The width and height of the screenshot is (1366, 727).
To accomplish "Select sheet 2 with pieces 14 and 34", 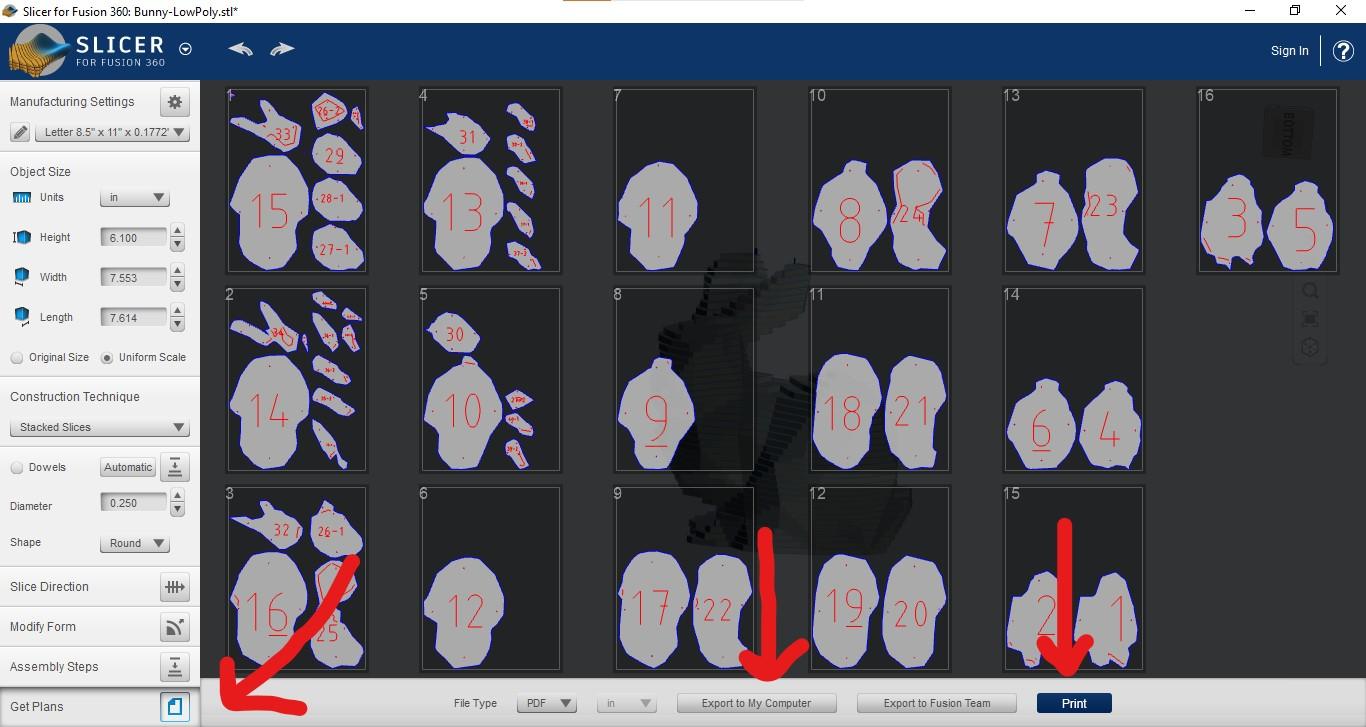I will pos(297,380).
